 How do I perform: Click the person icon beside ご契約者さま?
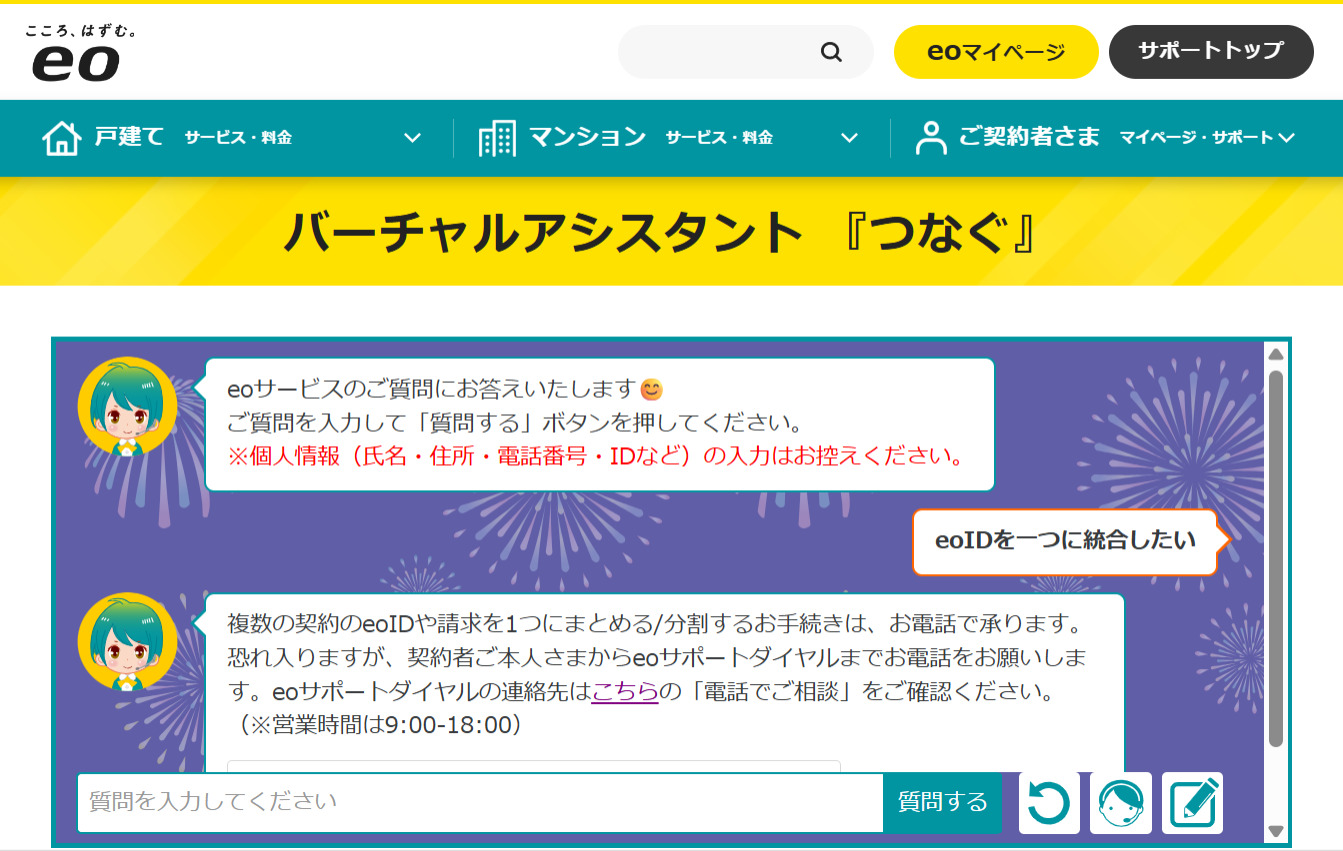931,138
